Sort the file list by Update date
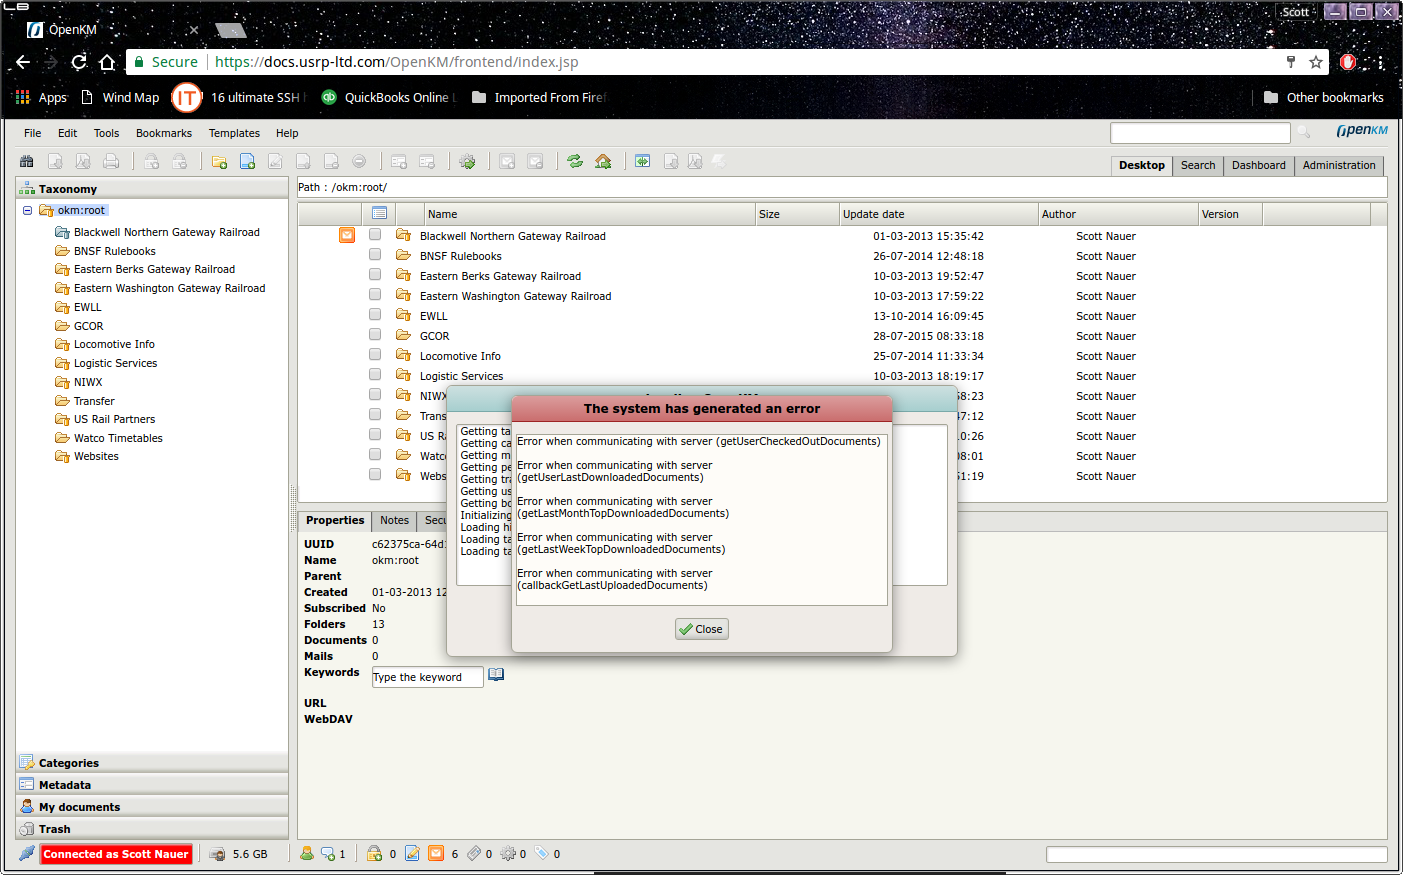 coord(873,214)
